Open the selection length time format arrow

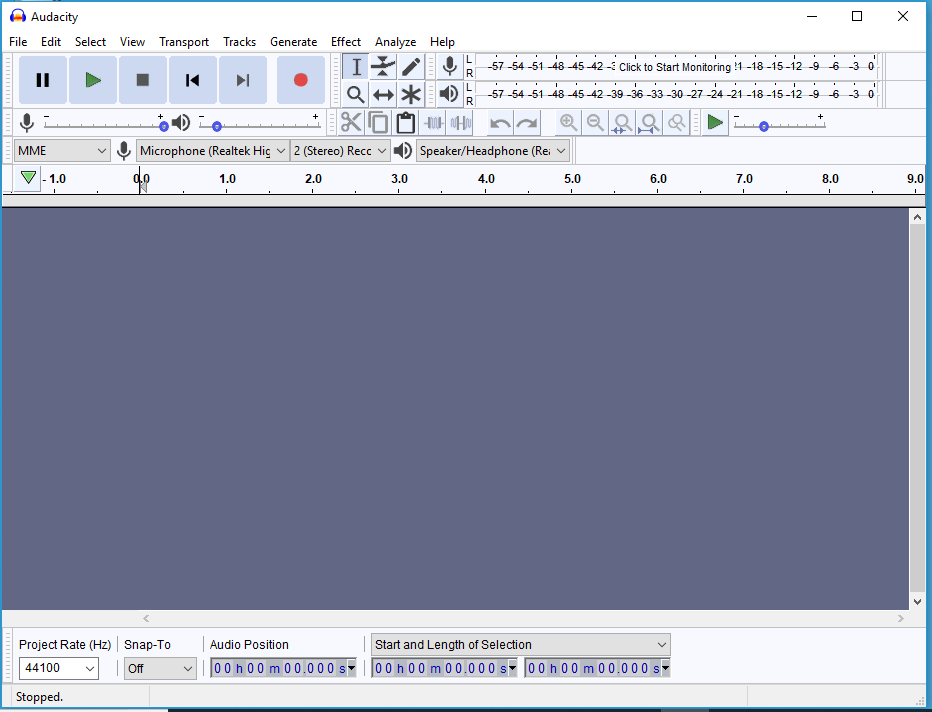coord(666,669)
